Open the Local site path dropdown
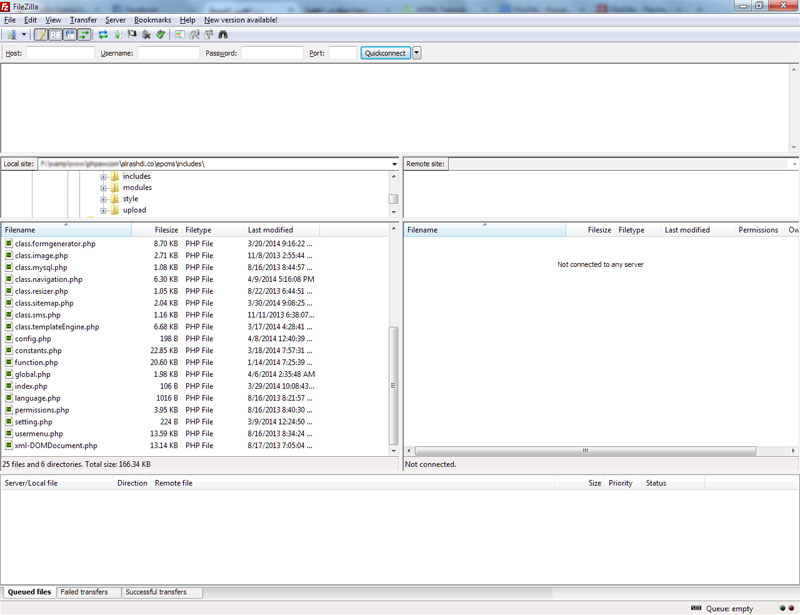Viewport: 800px width, 615px height. click(394, 164)
